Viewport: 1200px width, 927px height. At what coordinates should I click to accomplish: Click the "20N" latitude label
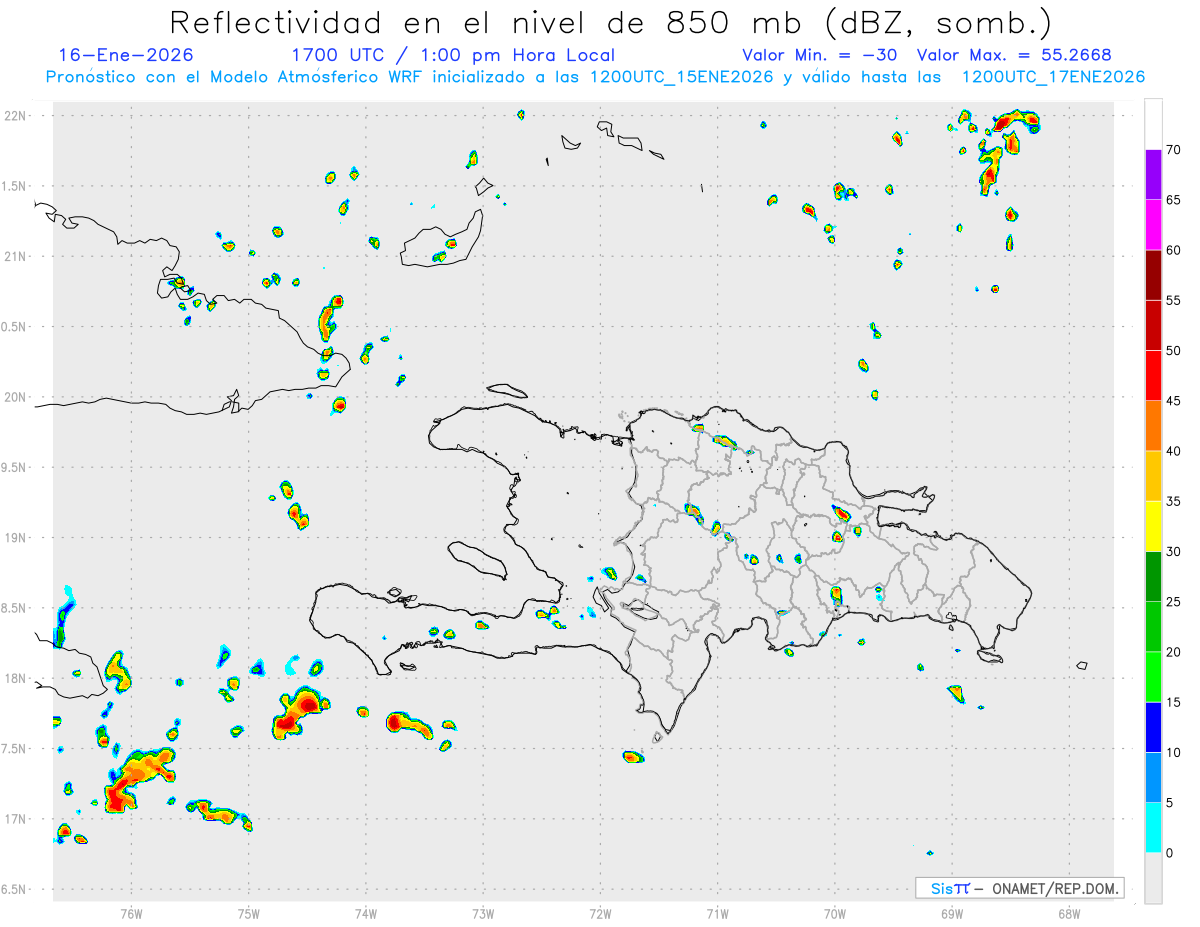[17, 397]
